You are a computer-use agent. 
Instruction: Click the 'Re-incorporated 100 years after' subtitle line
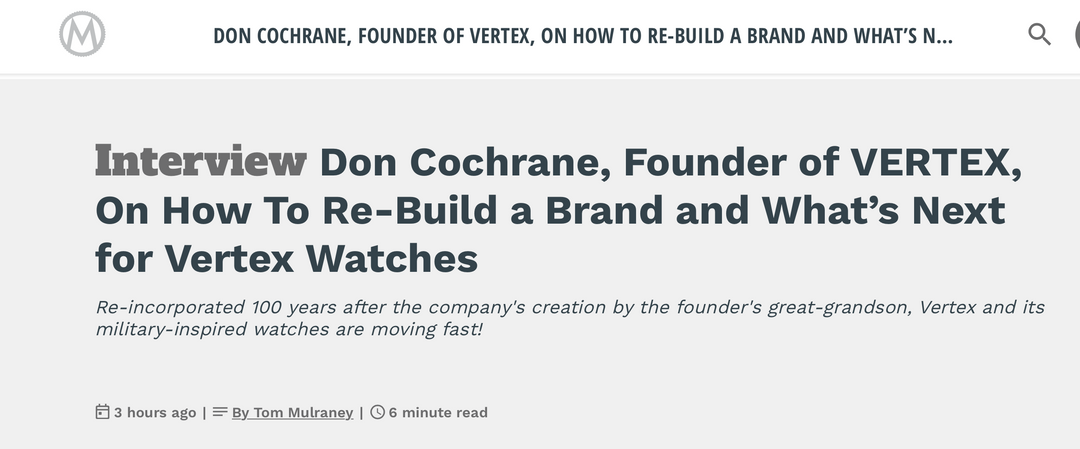tap(570, 307)
